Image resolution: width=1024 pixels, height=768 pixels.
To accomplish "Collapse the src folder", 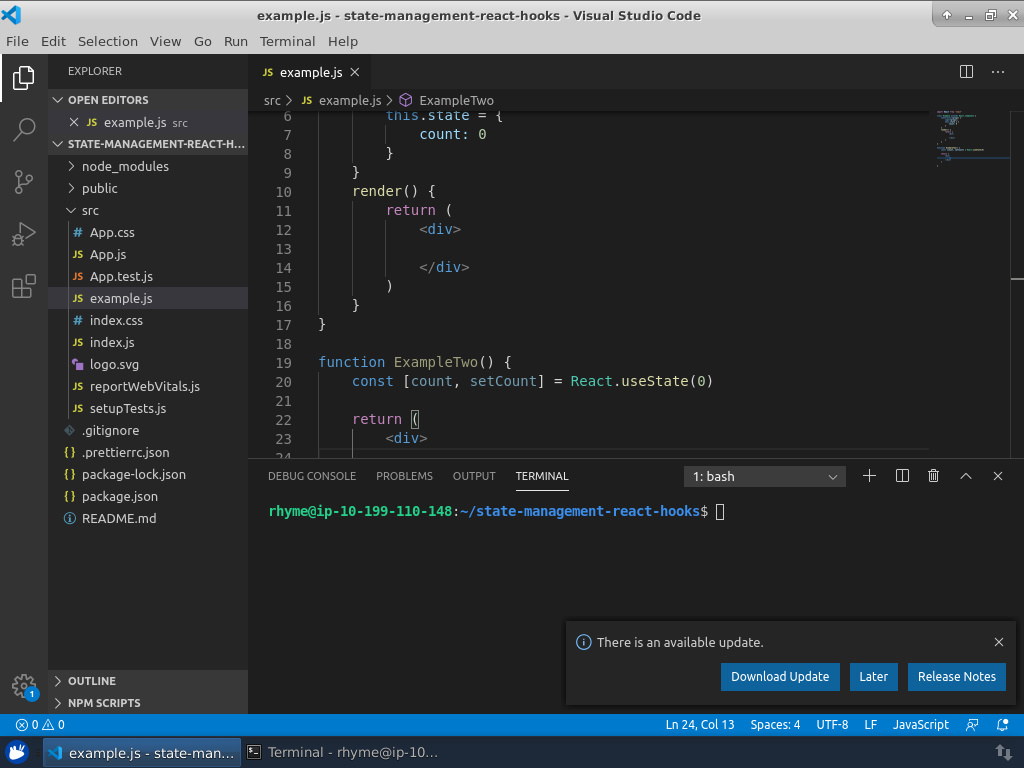I will pyautogui.click(x=90, y=211).
